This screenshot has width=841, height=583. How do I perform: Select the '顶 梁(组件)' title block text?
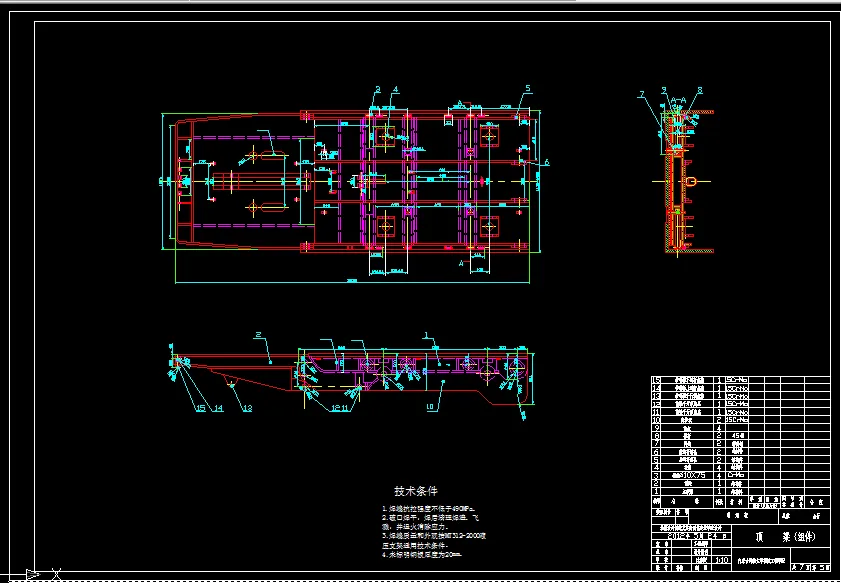pyautogui.click(x=786, y=537)
